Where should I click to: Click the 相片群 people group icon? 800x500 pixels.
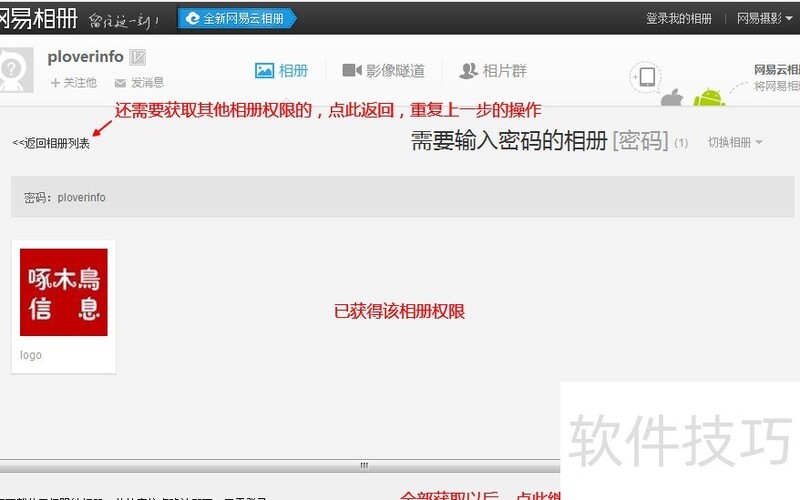[468, 71]
